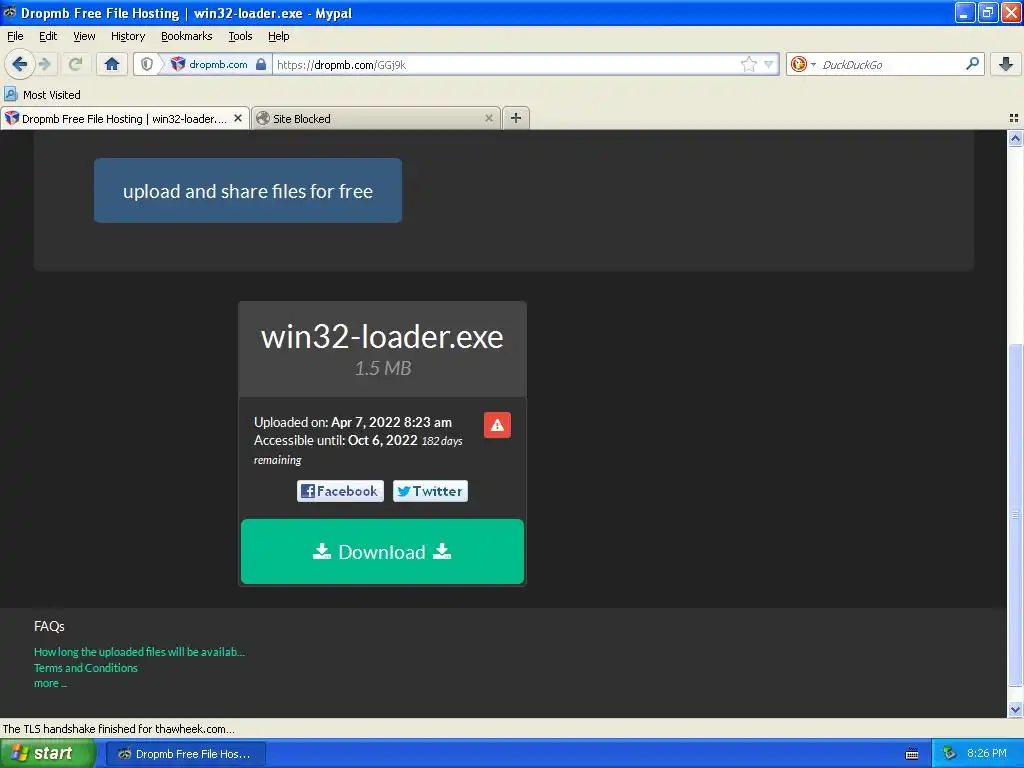Image resolution: width=1024 pixels, height=768 pixels.
Task: Open the Help menu
Action: click(x=278, y=36)
